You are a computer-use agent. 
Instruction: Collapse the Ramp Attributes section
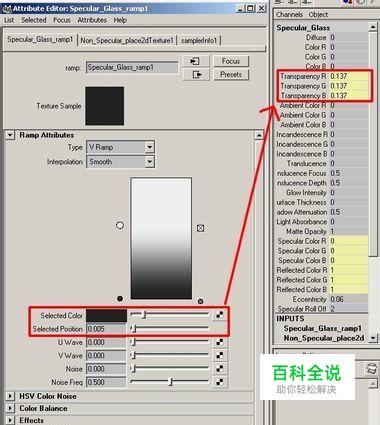point(10,135)
